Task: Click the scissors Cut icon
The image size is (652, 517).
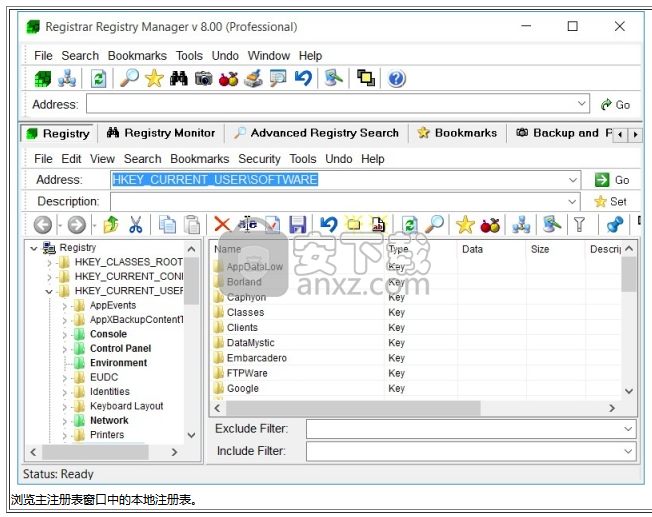Action: tap(135, 225)
